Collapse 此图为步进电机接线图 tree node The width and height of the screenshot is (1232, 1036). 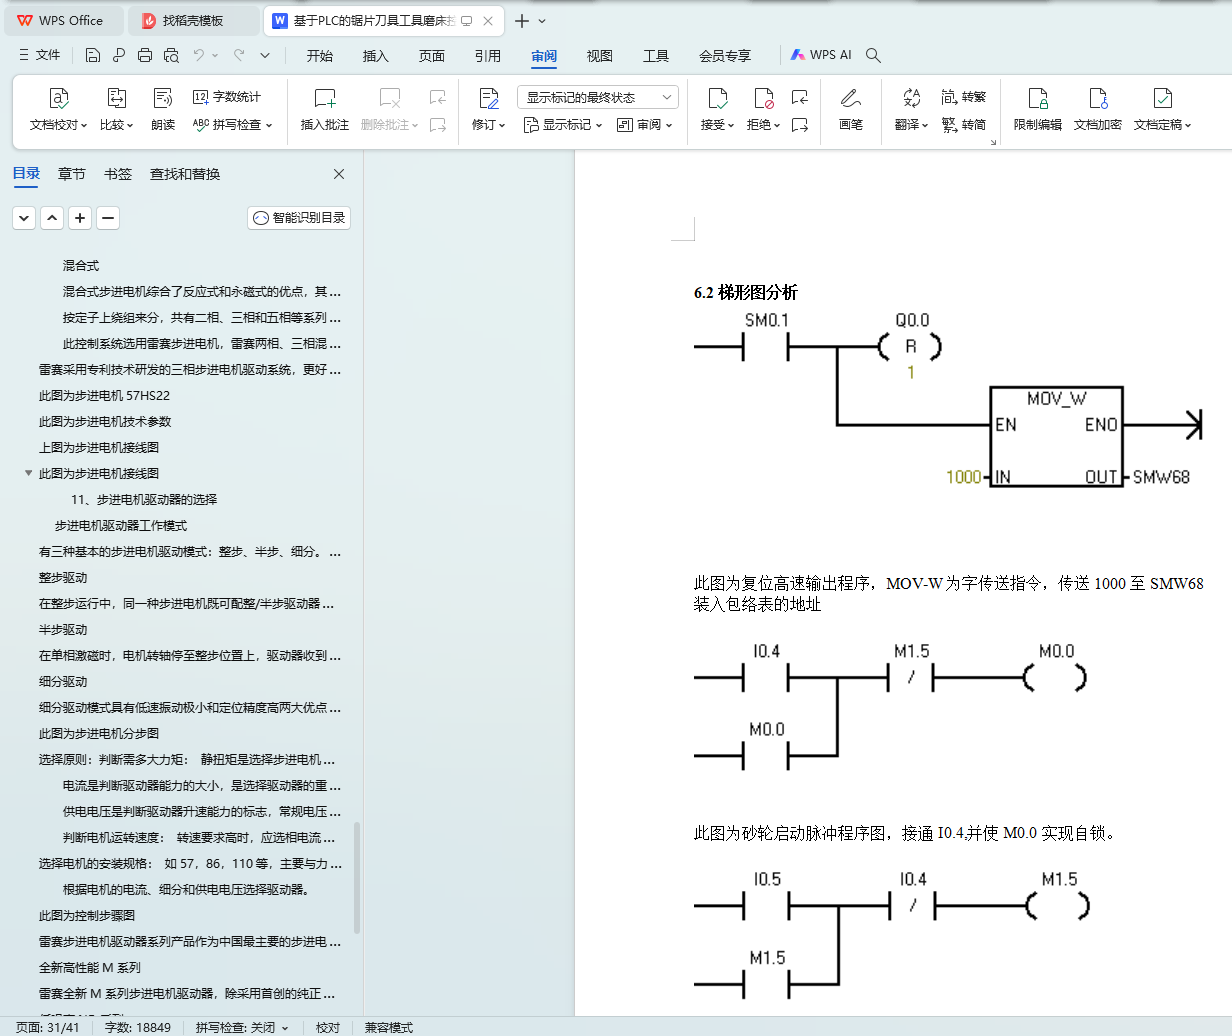[x=28, y=473]
